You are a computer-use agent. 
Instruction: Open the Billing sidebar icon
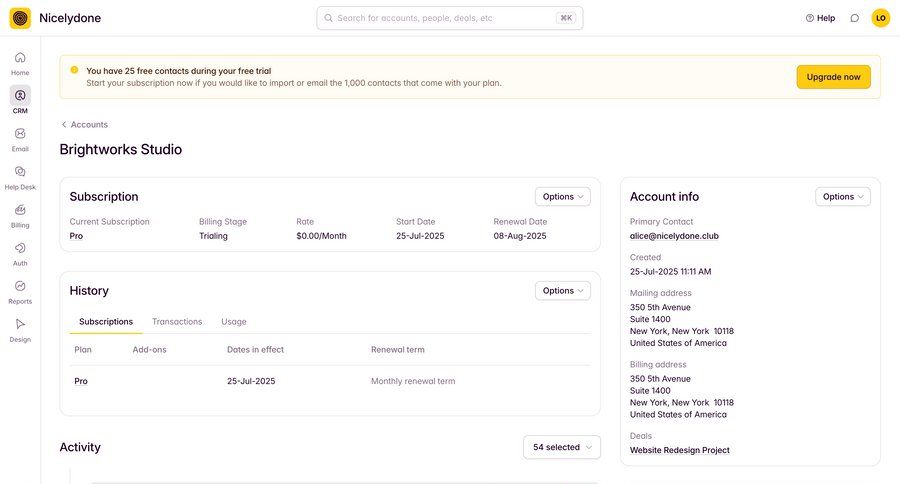(20, 210)
